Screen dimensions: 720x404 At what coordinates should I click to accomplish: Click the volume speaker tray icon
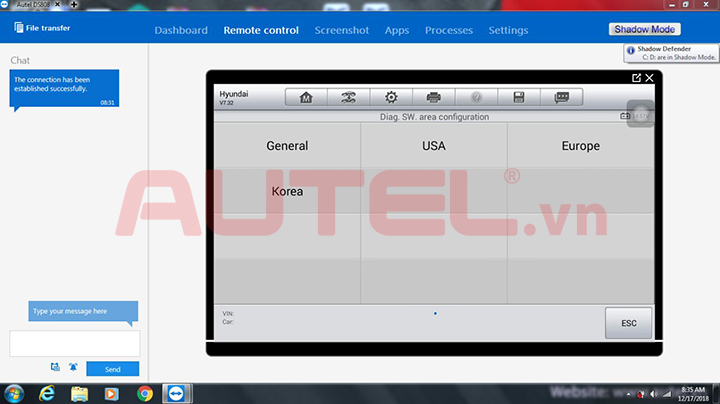654,394
